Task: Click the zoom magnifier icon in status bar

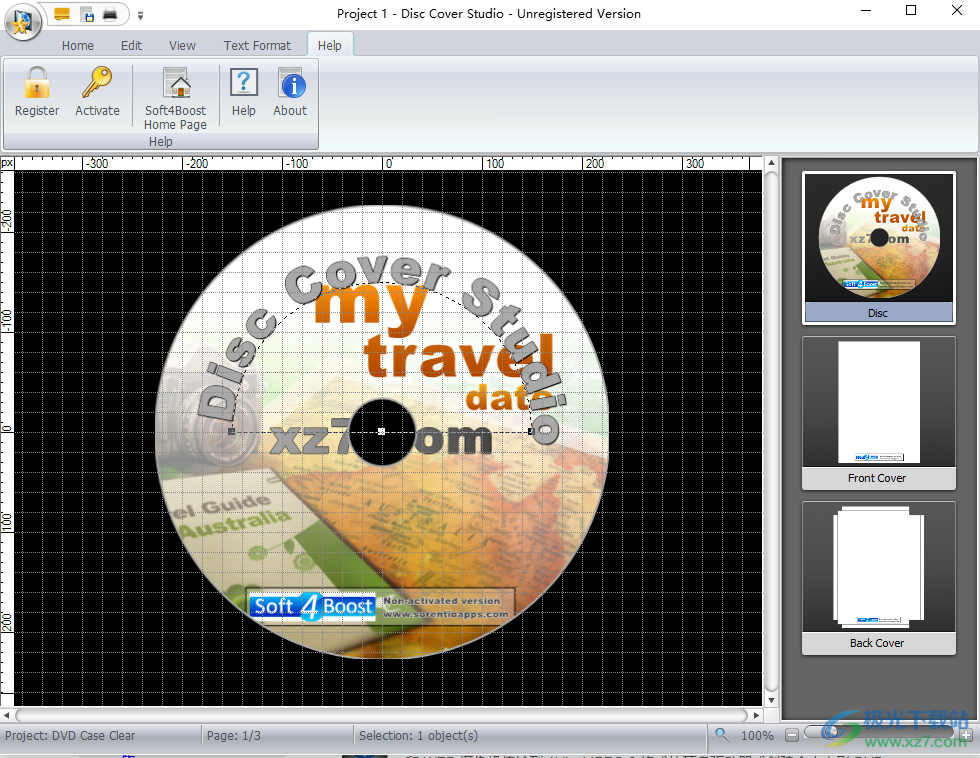Action: pos(722,735)
